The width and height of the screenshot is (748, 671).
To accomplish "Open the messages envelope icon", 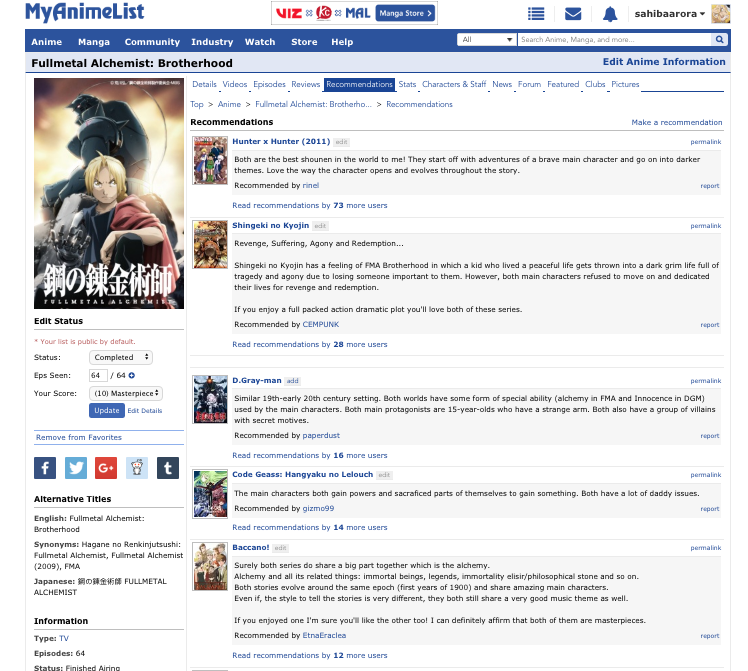I will pyautogui.click(x=572, y=14).
